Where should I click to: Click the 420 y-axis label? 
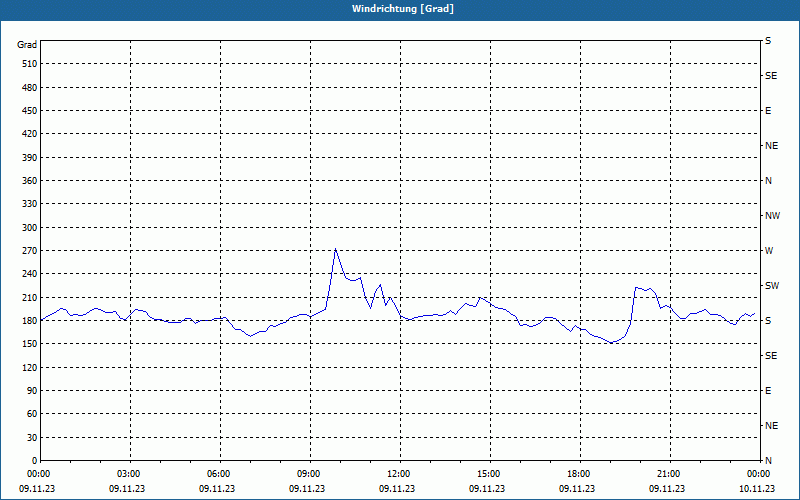(30, 134)
